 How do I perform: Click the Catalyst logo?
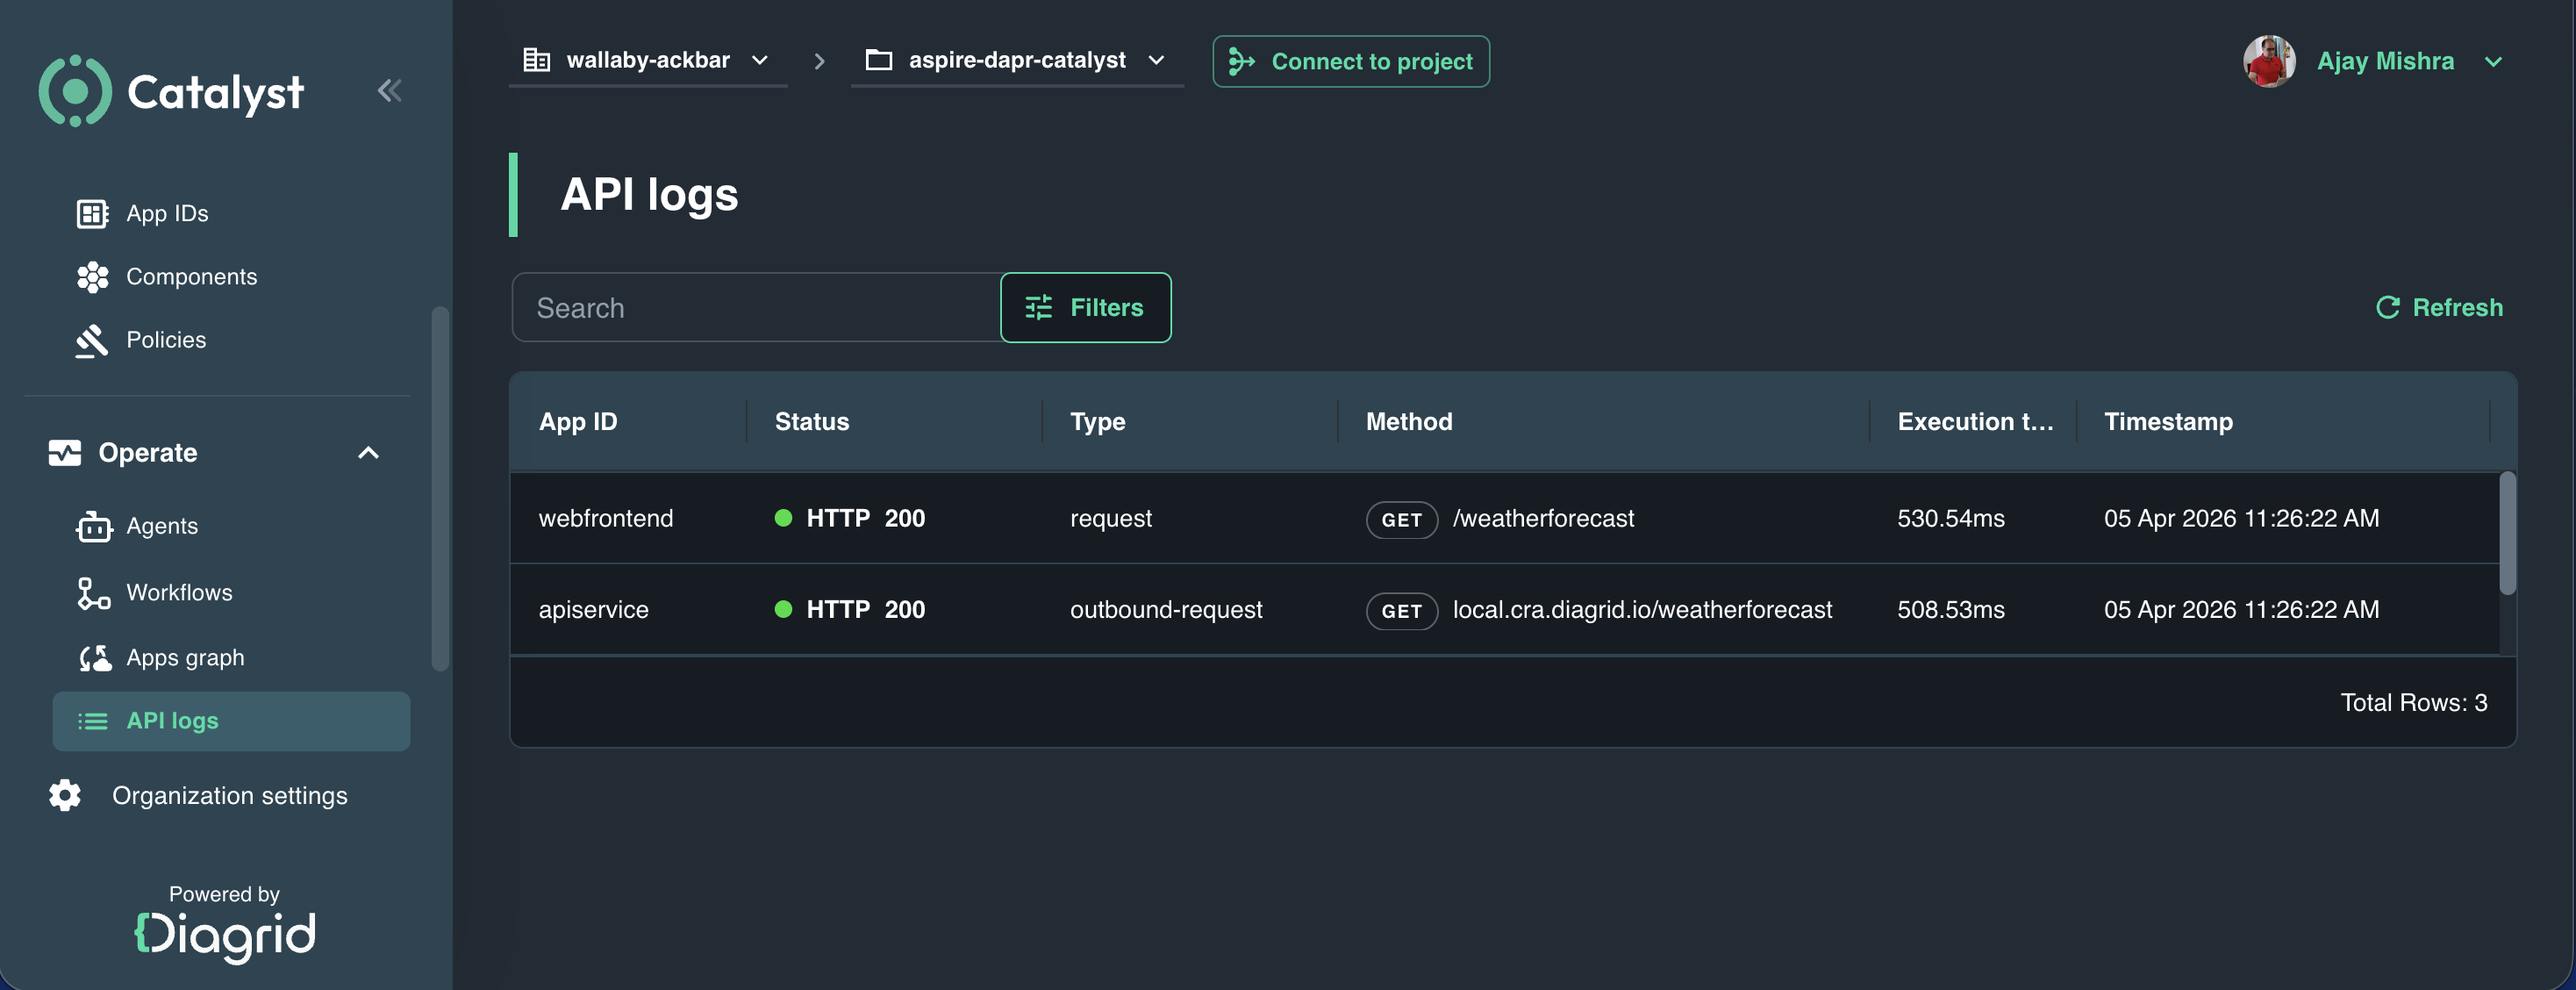[x=171, y=91]
